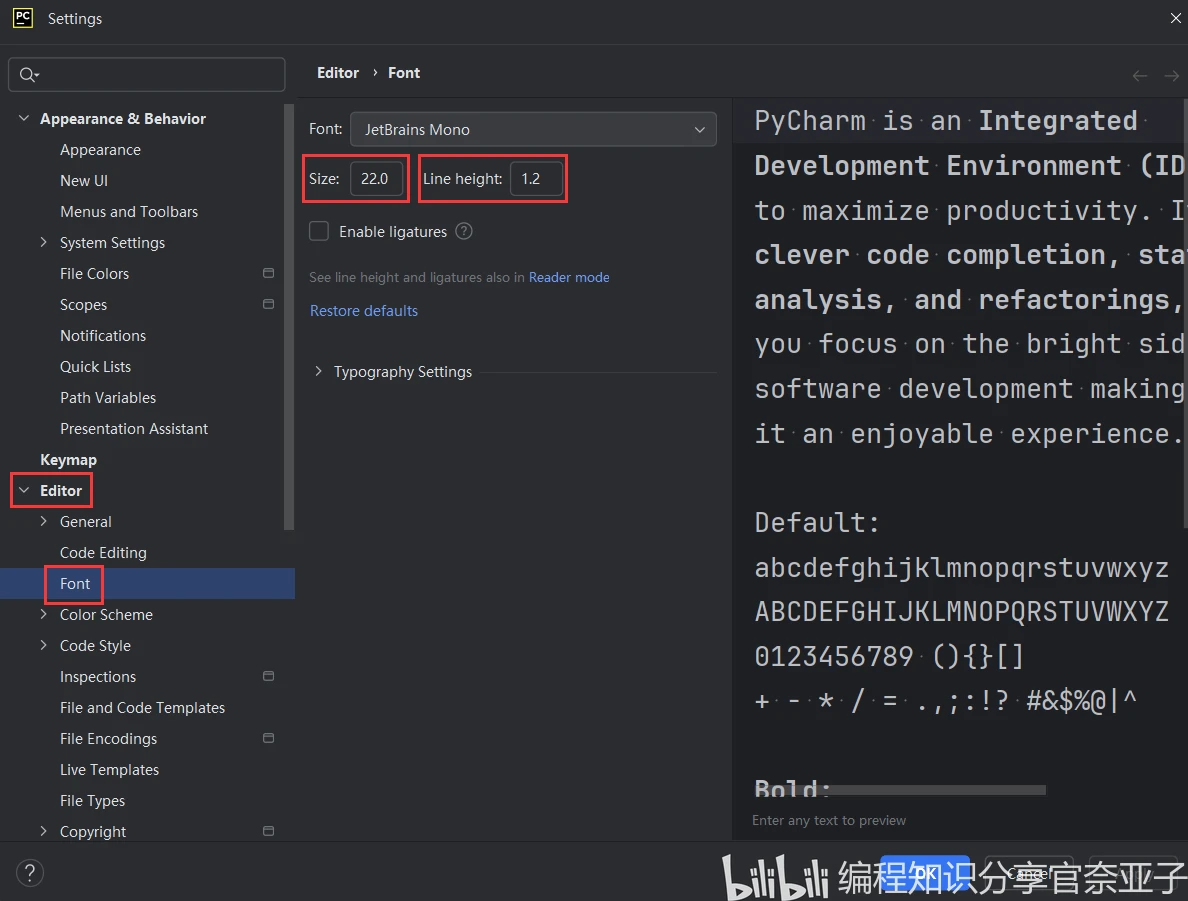
Task: Click the ligatures help hint icon
Action: tap(464, 231)
